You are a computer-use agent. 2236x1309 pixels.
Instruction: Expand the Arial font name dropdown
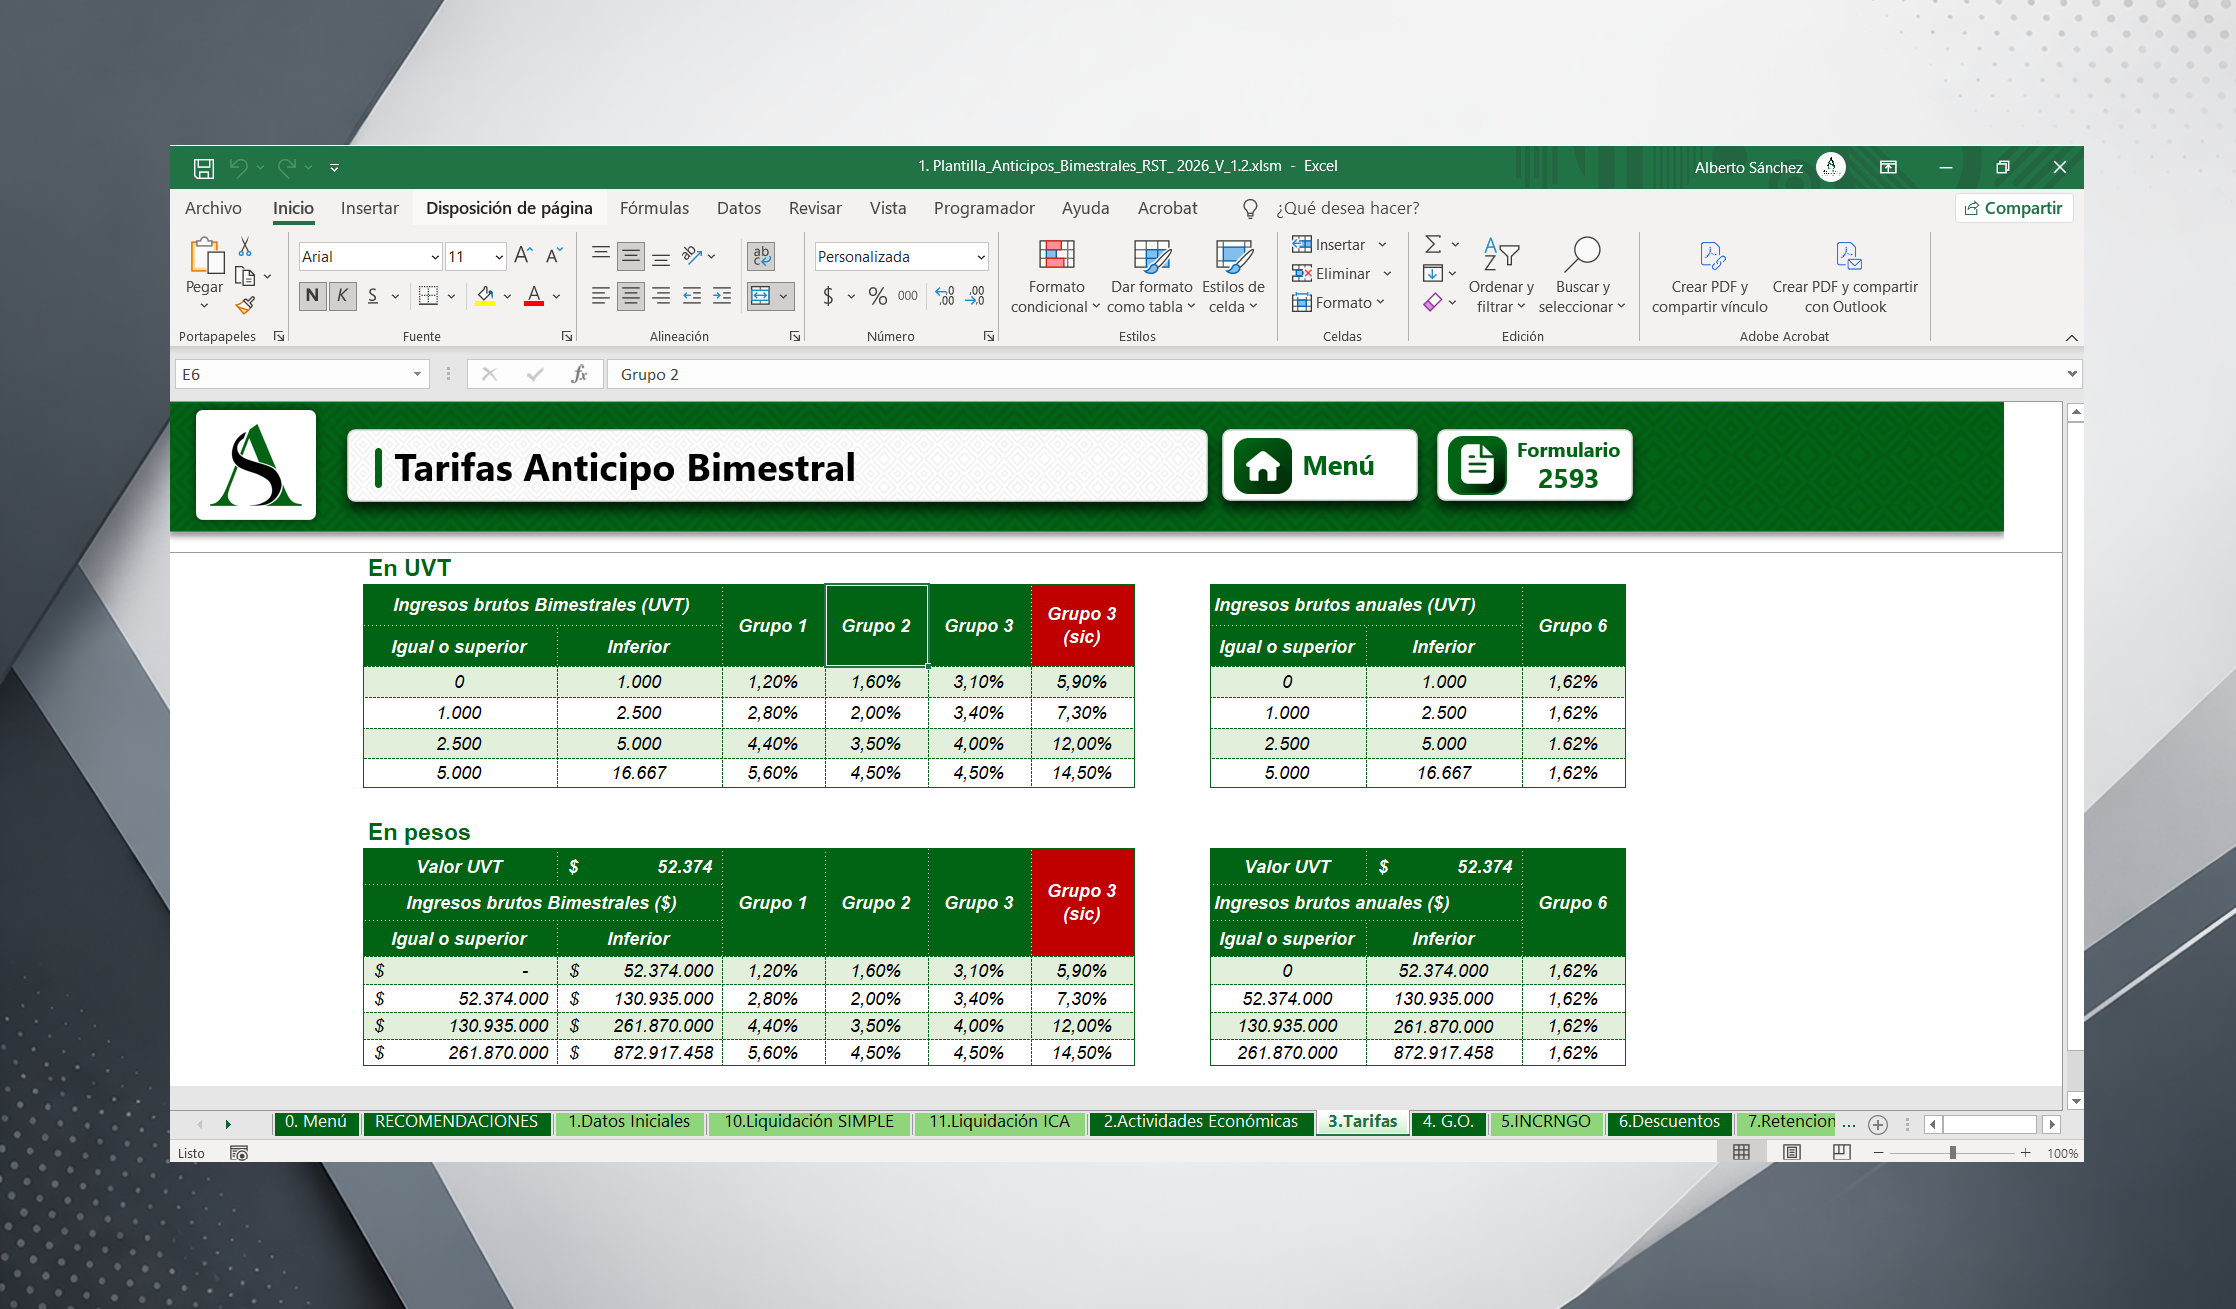434,257
